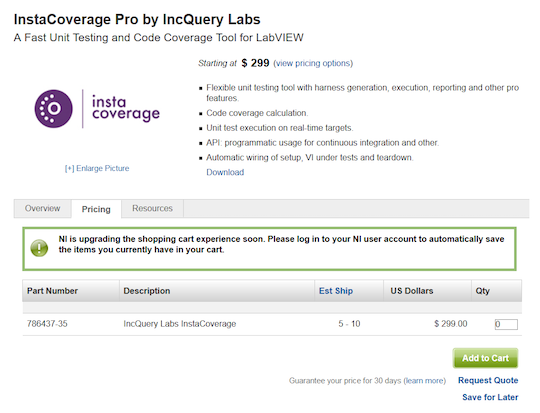Viewport: 540px width, 413px height.
Task: Switch to the Overview tab
Action: point(43,208)
